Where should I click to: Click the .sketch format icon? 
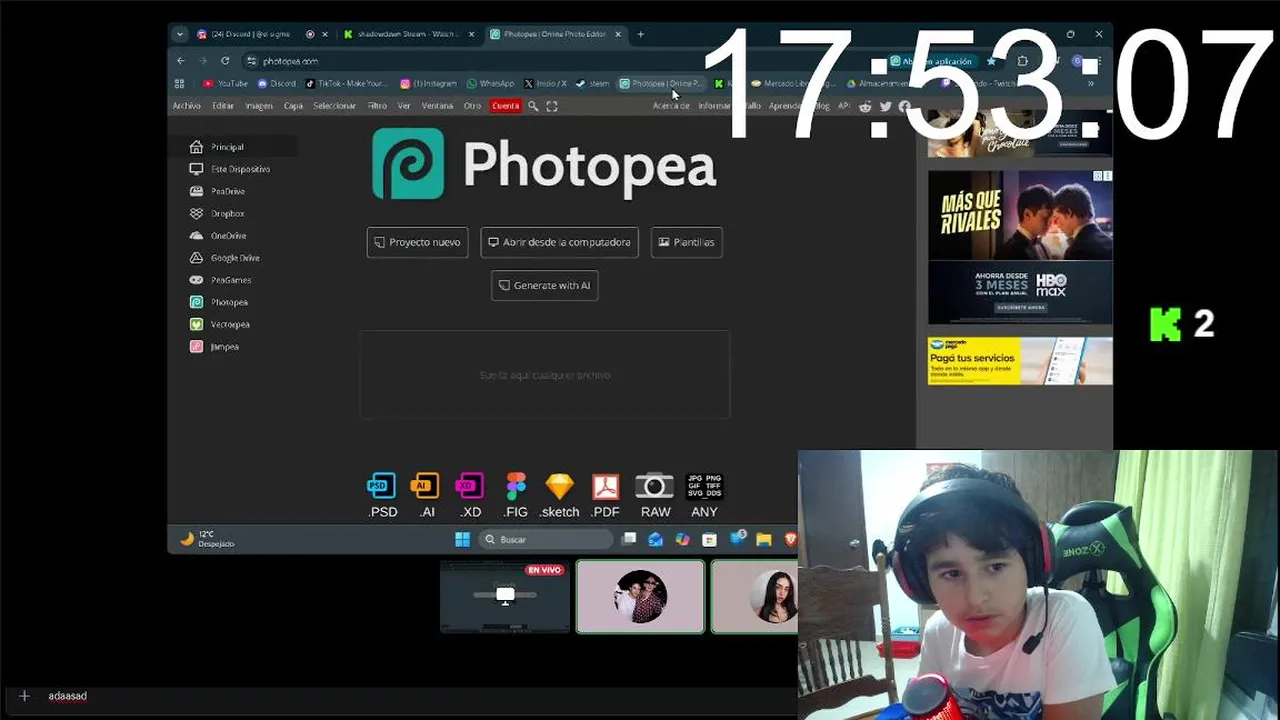[x=560, y=495]
